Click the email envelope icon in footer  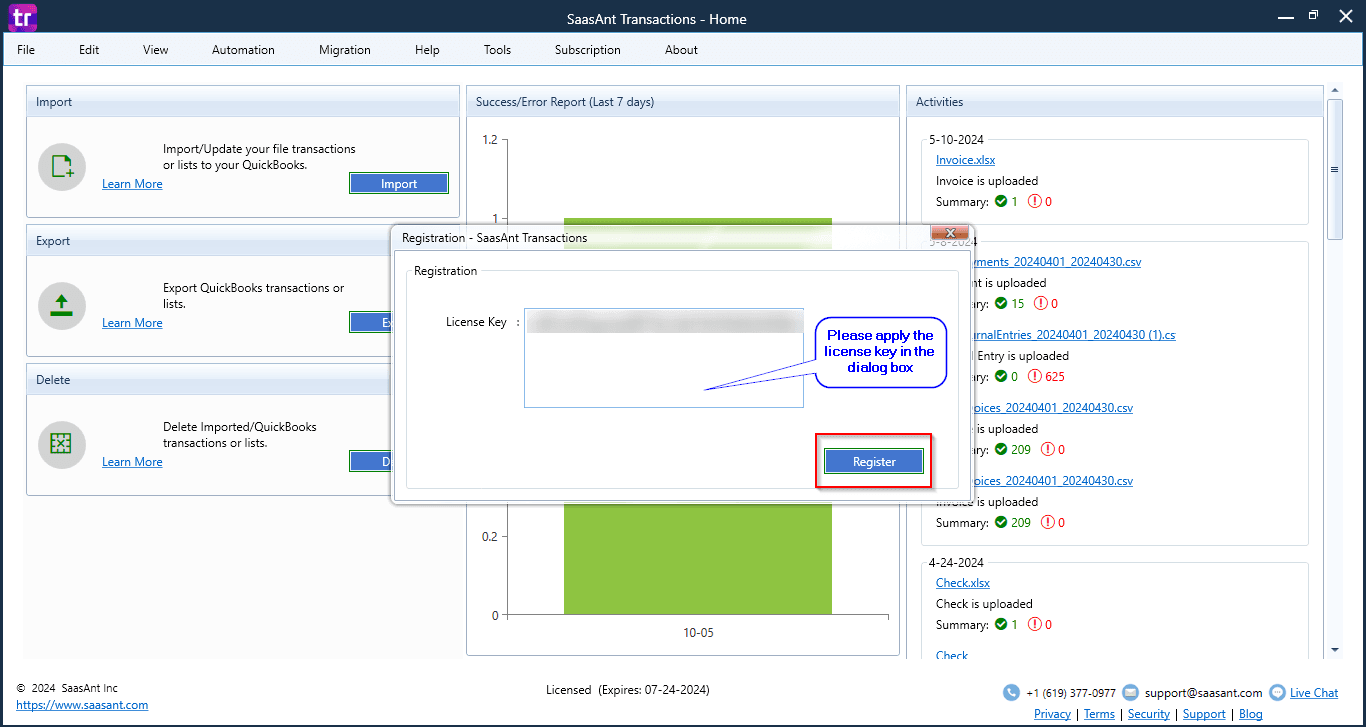1130,692
